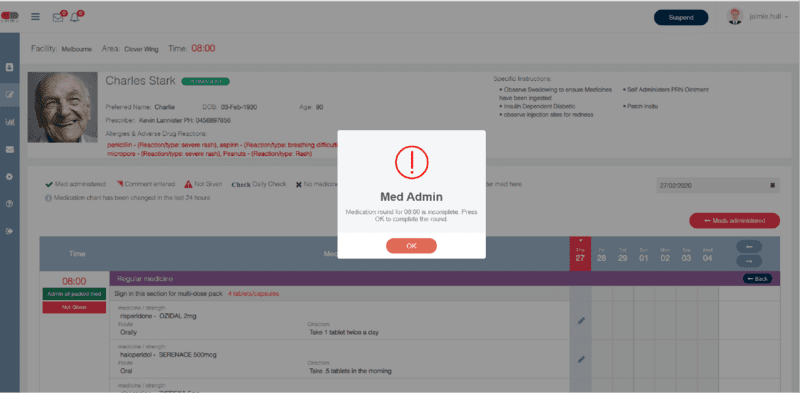
Task: Select day 28 in day header
Action: coord(602,255)
